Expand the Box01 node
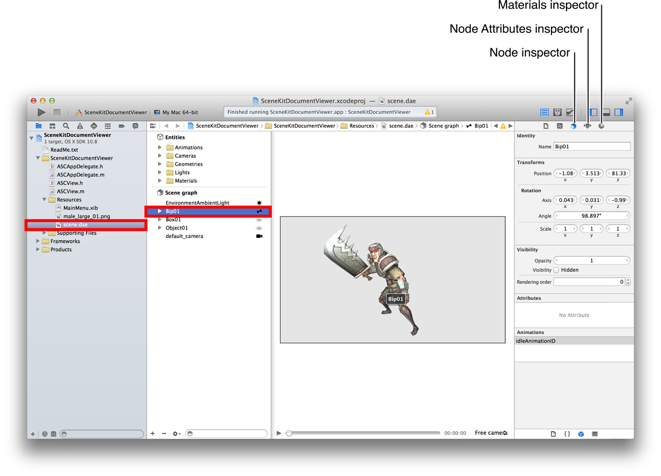 pos(160,219)
